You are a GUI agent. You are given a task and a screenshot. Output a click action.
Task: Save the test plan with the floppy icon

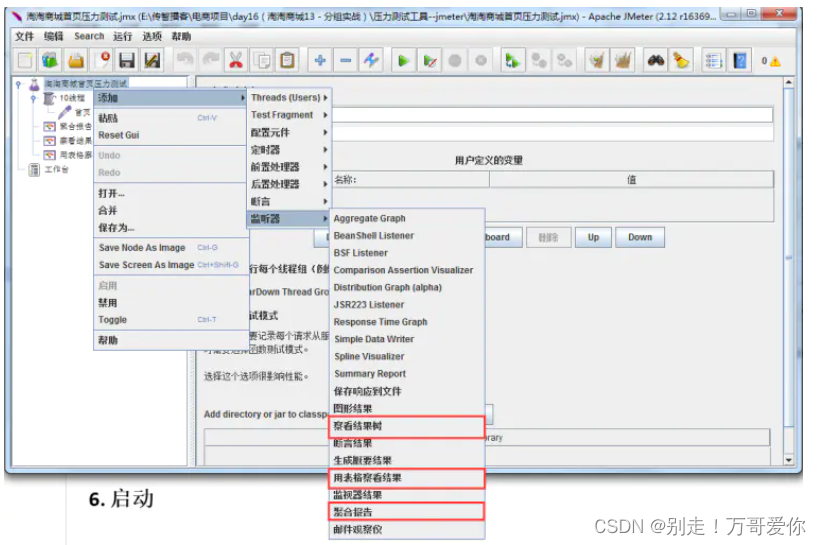pyautogui.click(x=127, y=61)
